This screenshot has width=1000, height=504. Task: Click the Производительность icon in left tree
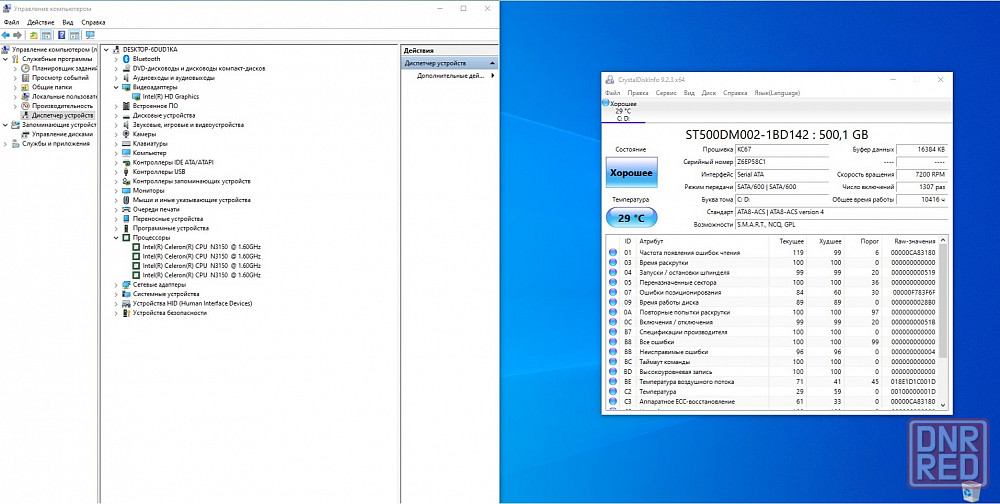coord(26,106)
